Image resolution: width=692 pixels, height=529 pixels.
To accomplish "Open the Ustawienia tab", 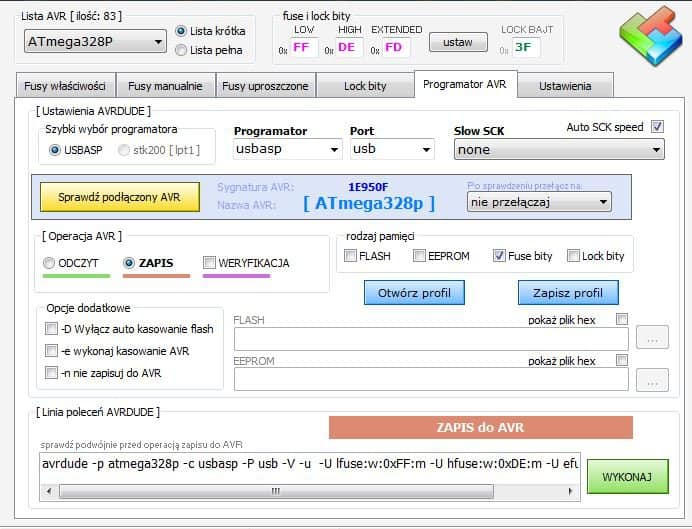I will 565,86.
